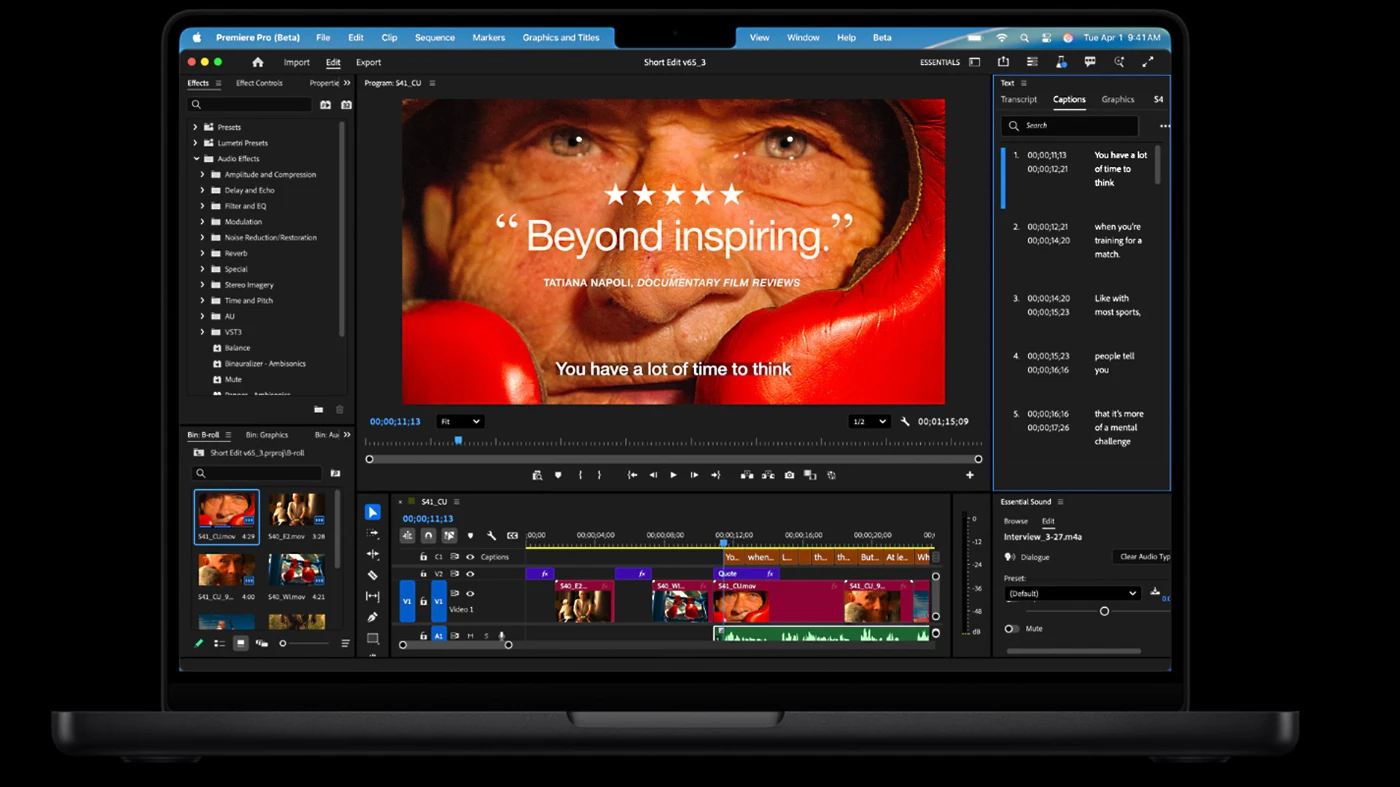Screen dimensions: 1400x787
Task: Click the Add Marker icon in the Program monitor
Action: (558, 475)
